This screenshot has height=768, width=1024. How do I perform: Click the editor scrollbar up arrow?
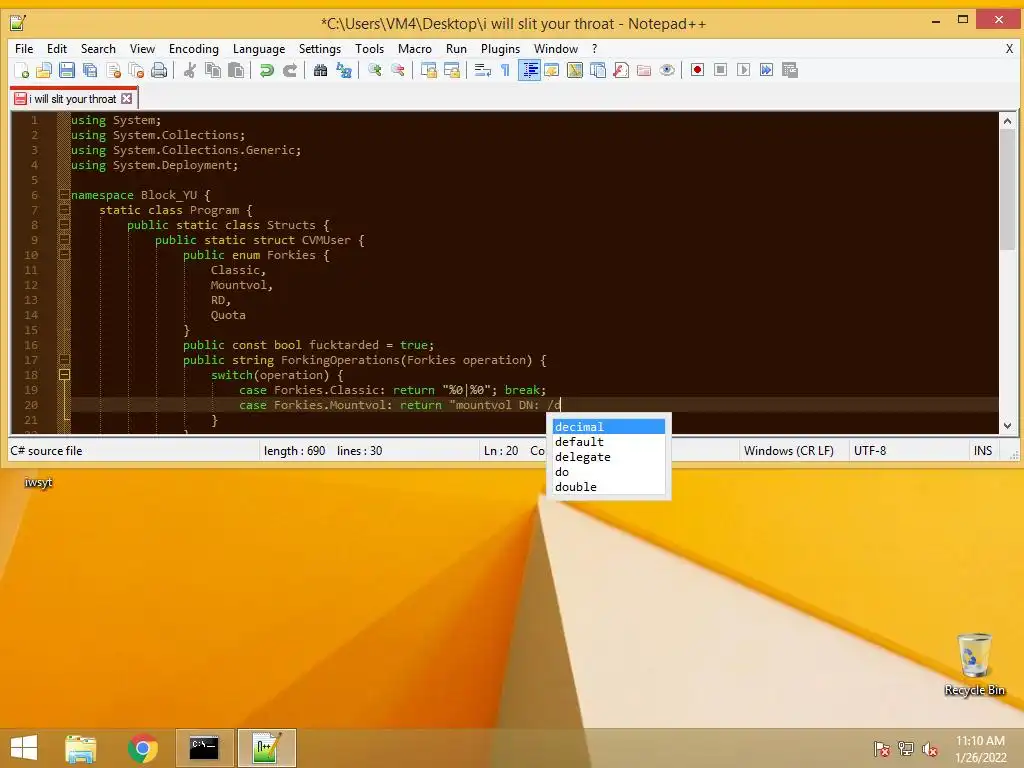point(1007,121)
